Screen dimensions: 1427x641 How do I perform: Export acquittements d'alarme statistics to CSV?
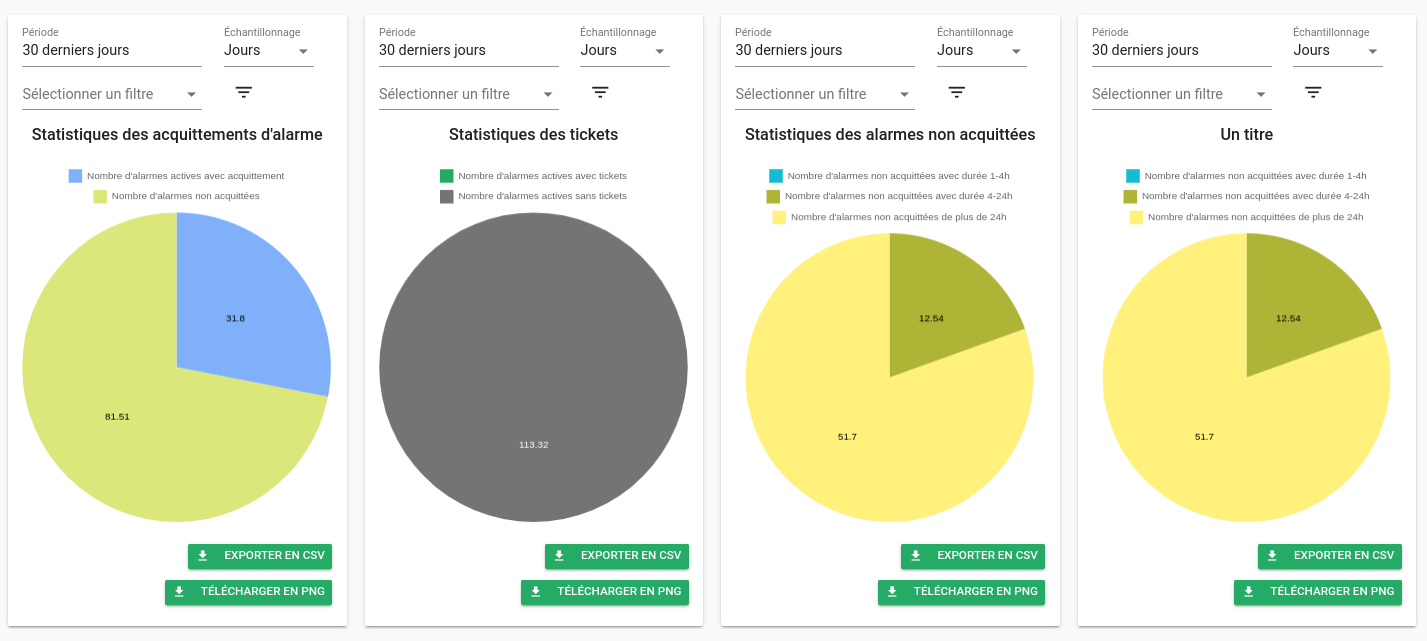(260, 556)
